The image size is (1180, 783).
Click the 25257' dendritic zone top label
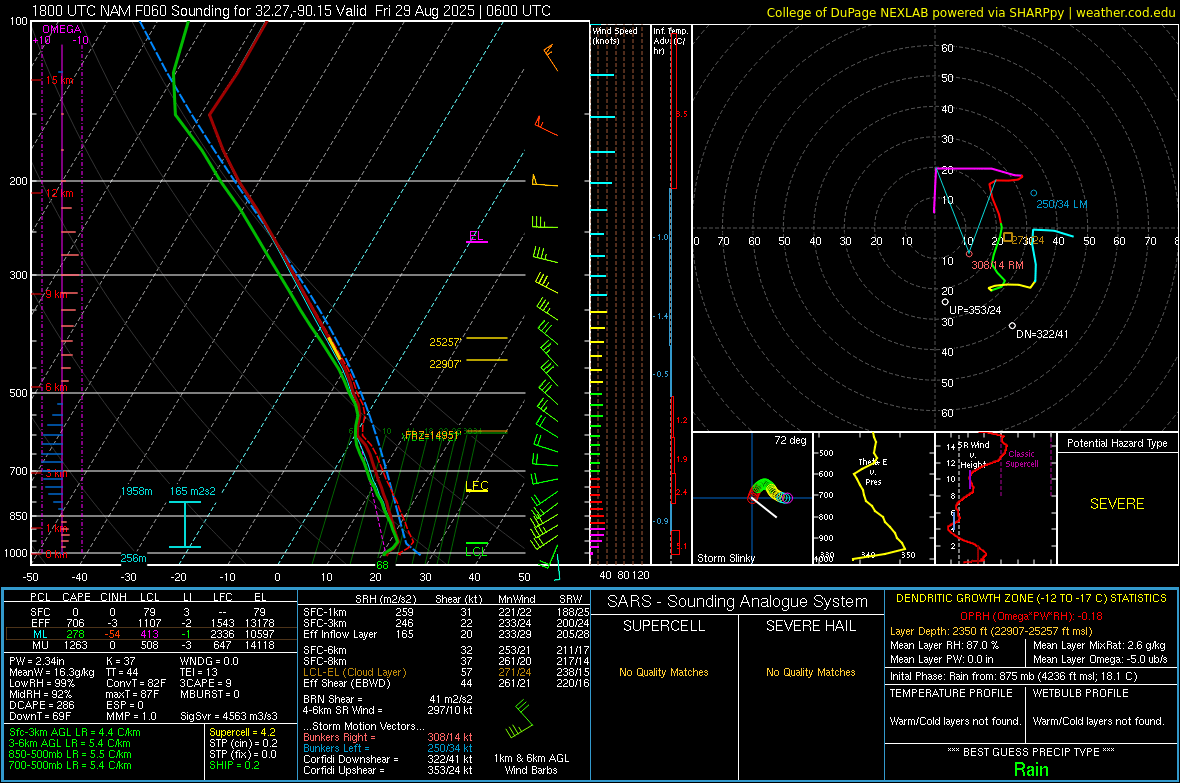[446, 342]
